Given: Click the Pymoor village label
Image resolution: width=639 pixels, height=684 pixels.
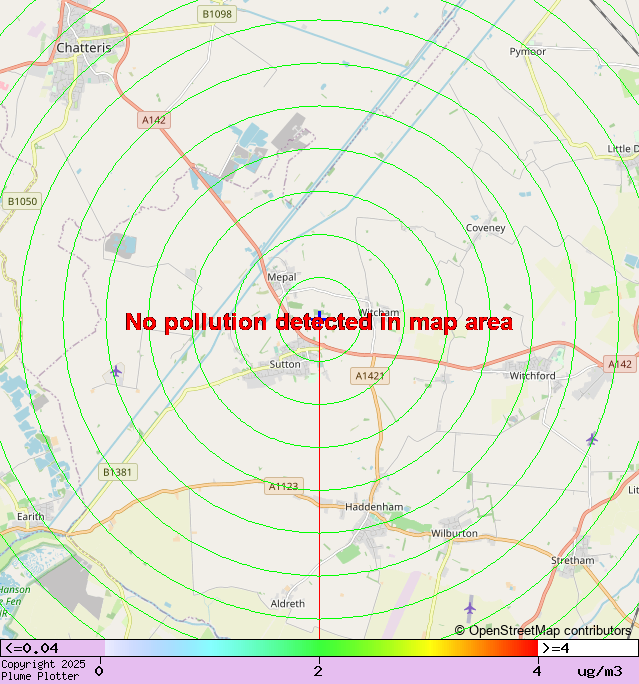Looking at the screenshot, I should pos(528,51).
